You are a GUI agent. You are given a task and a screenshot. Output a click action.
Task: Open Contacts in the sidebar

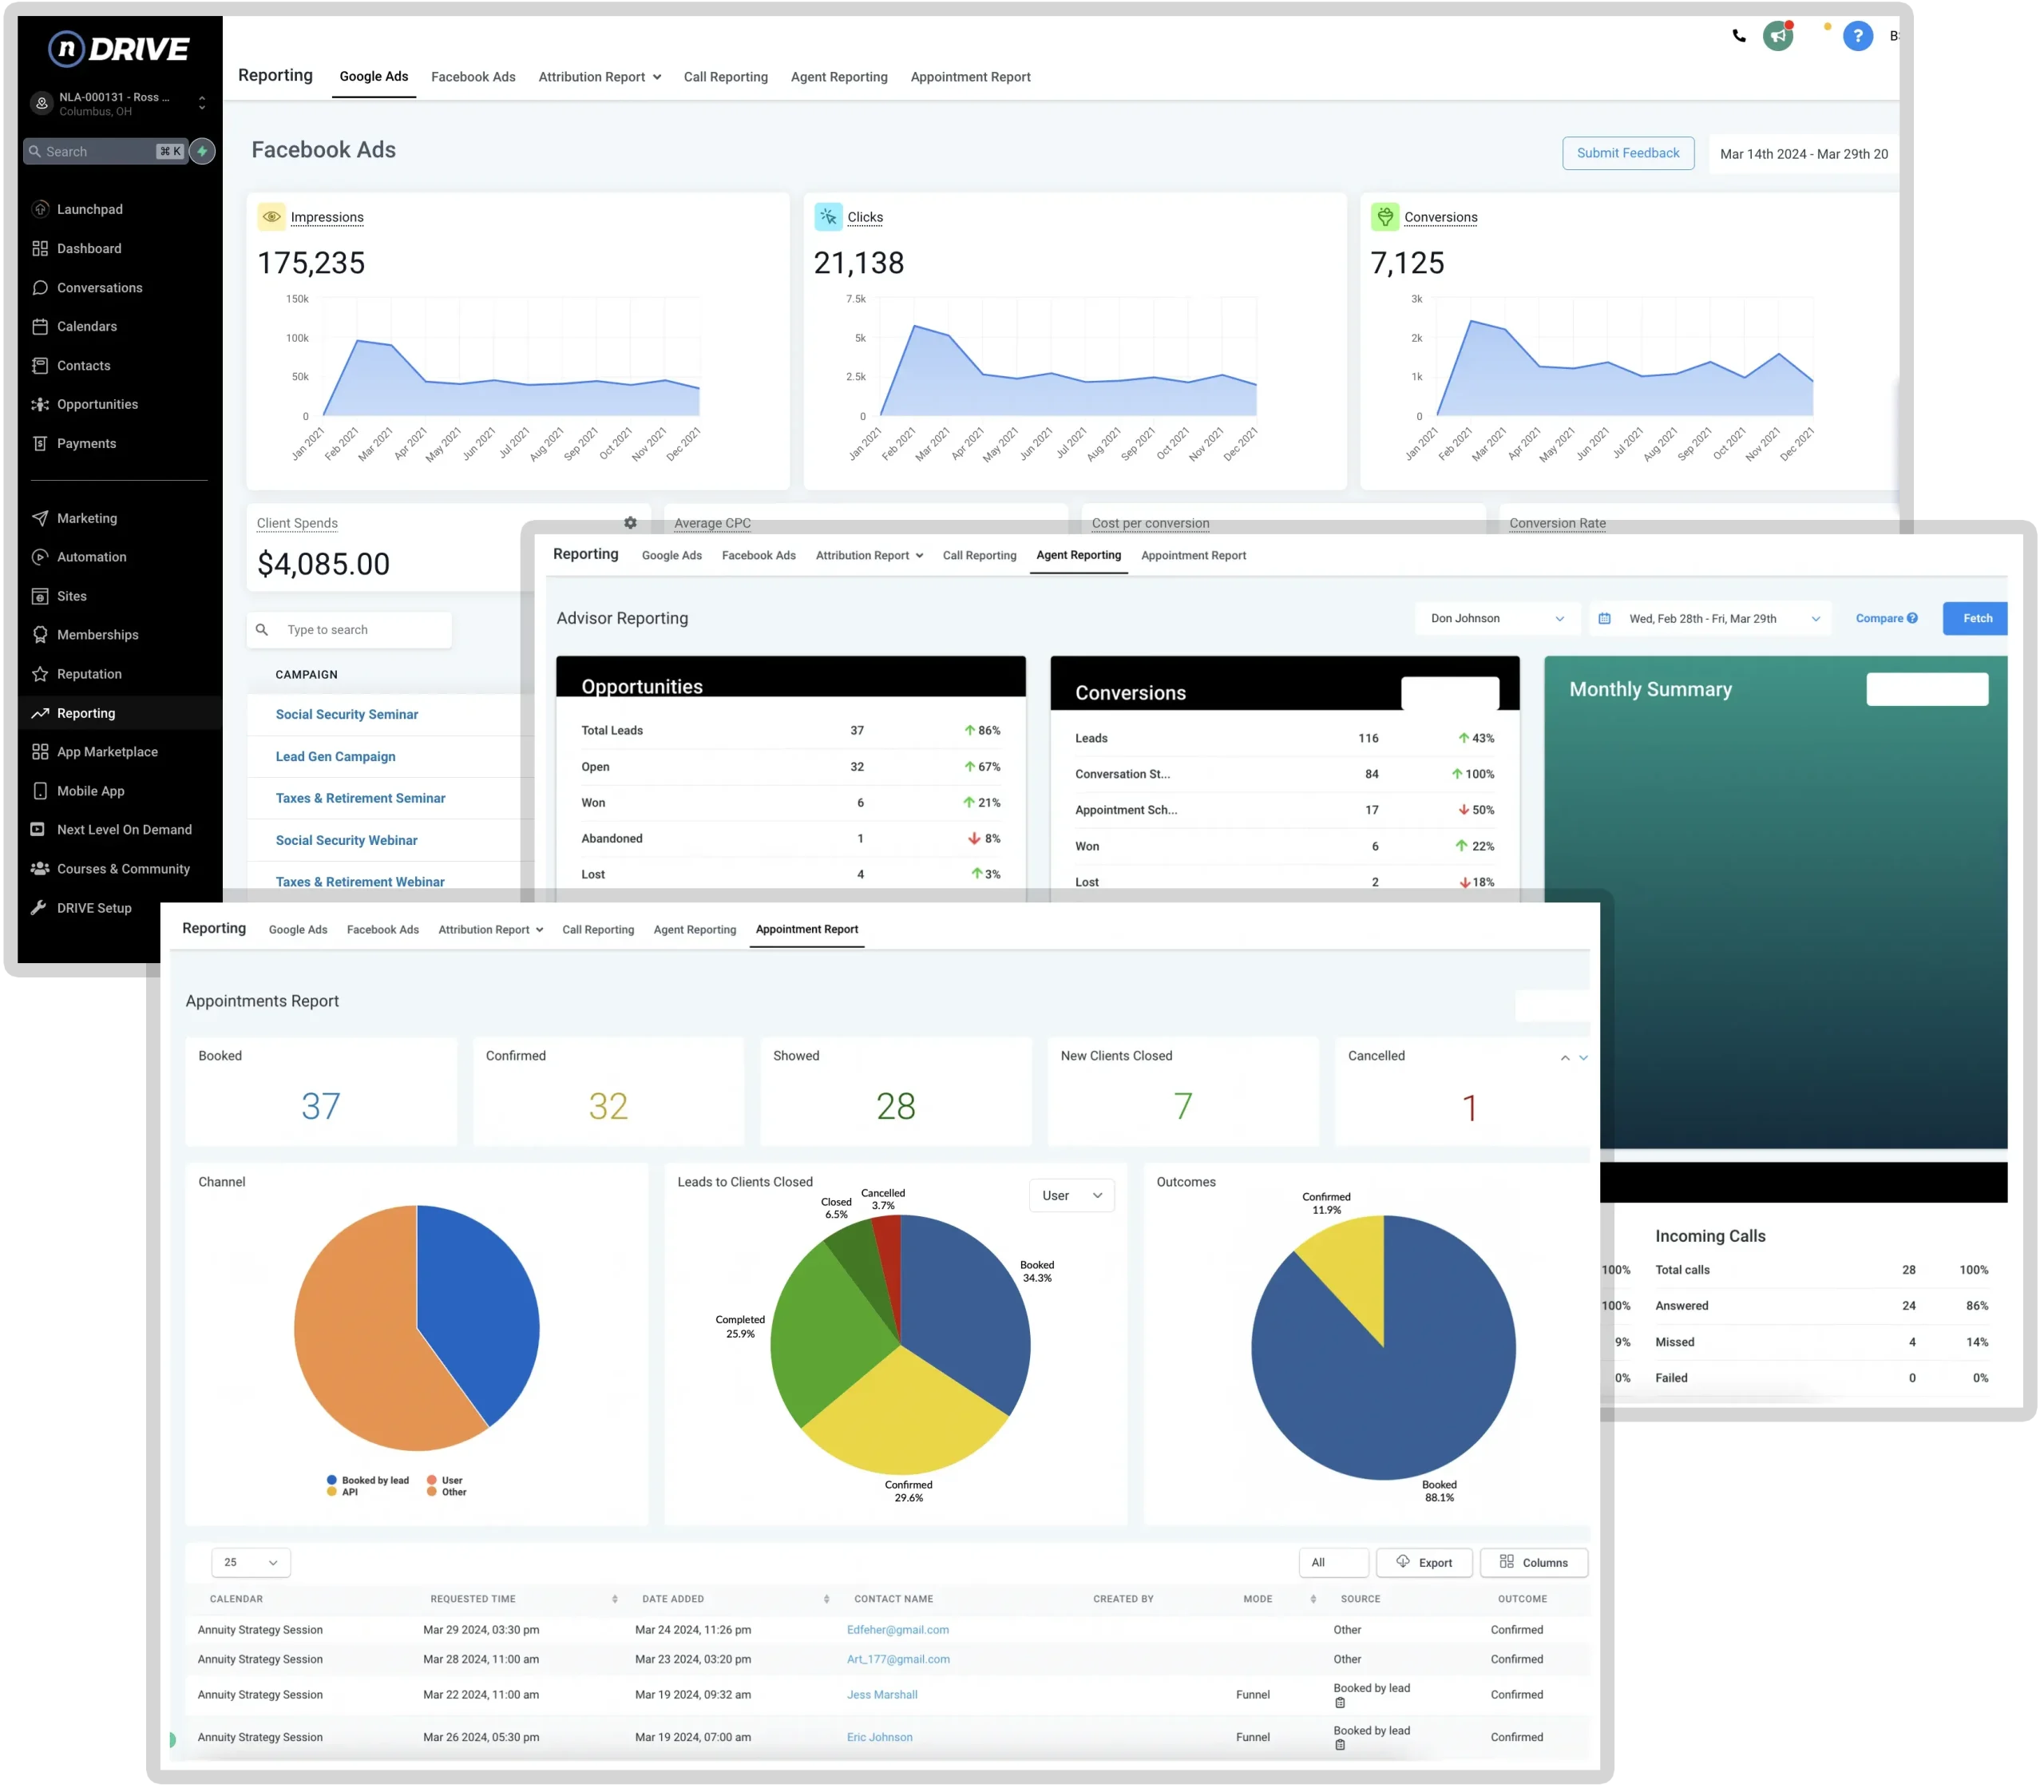83,365
